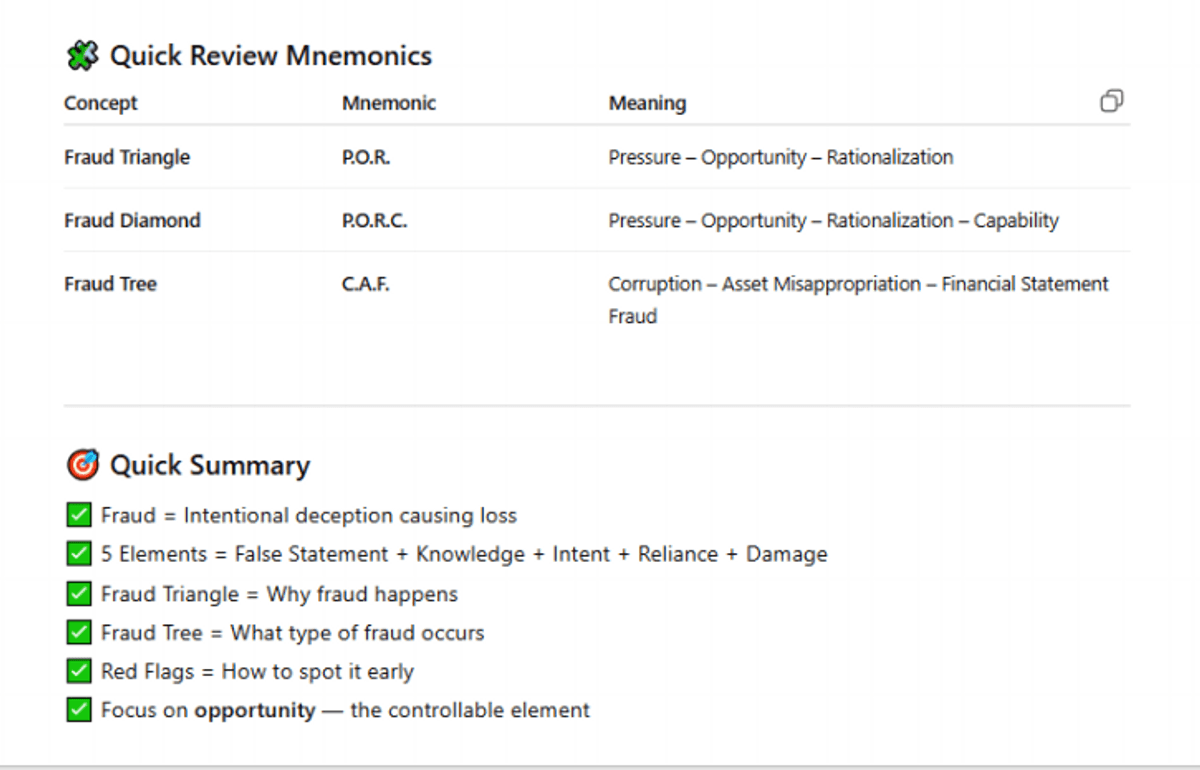Click the checkmark next to Red Flags
1200x770 pixels.
click(x=79, y=672)
